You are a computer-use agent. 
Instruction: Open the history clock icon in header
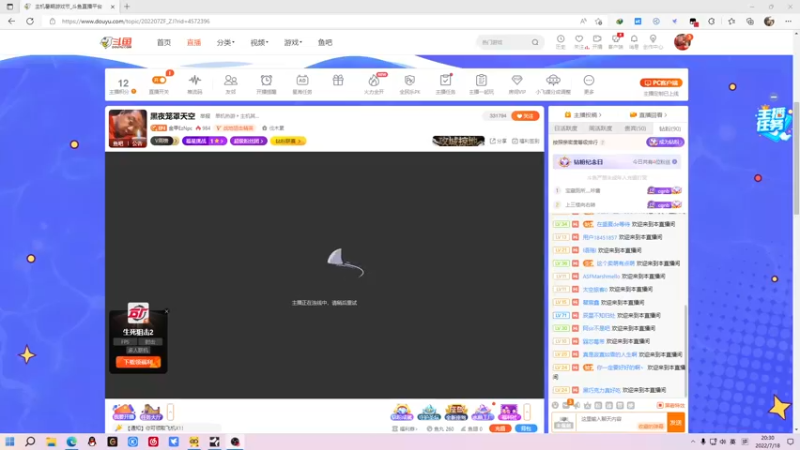click(x=560, y=39)
